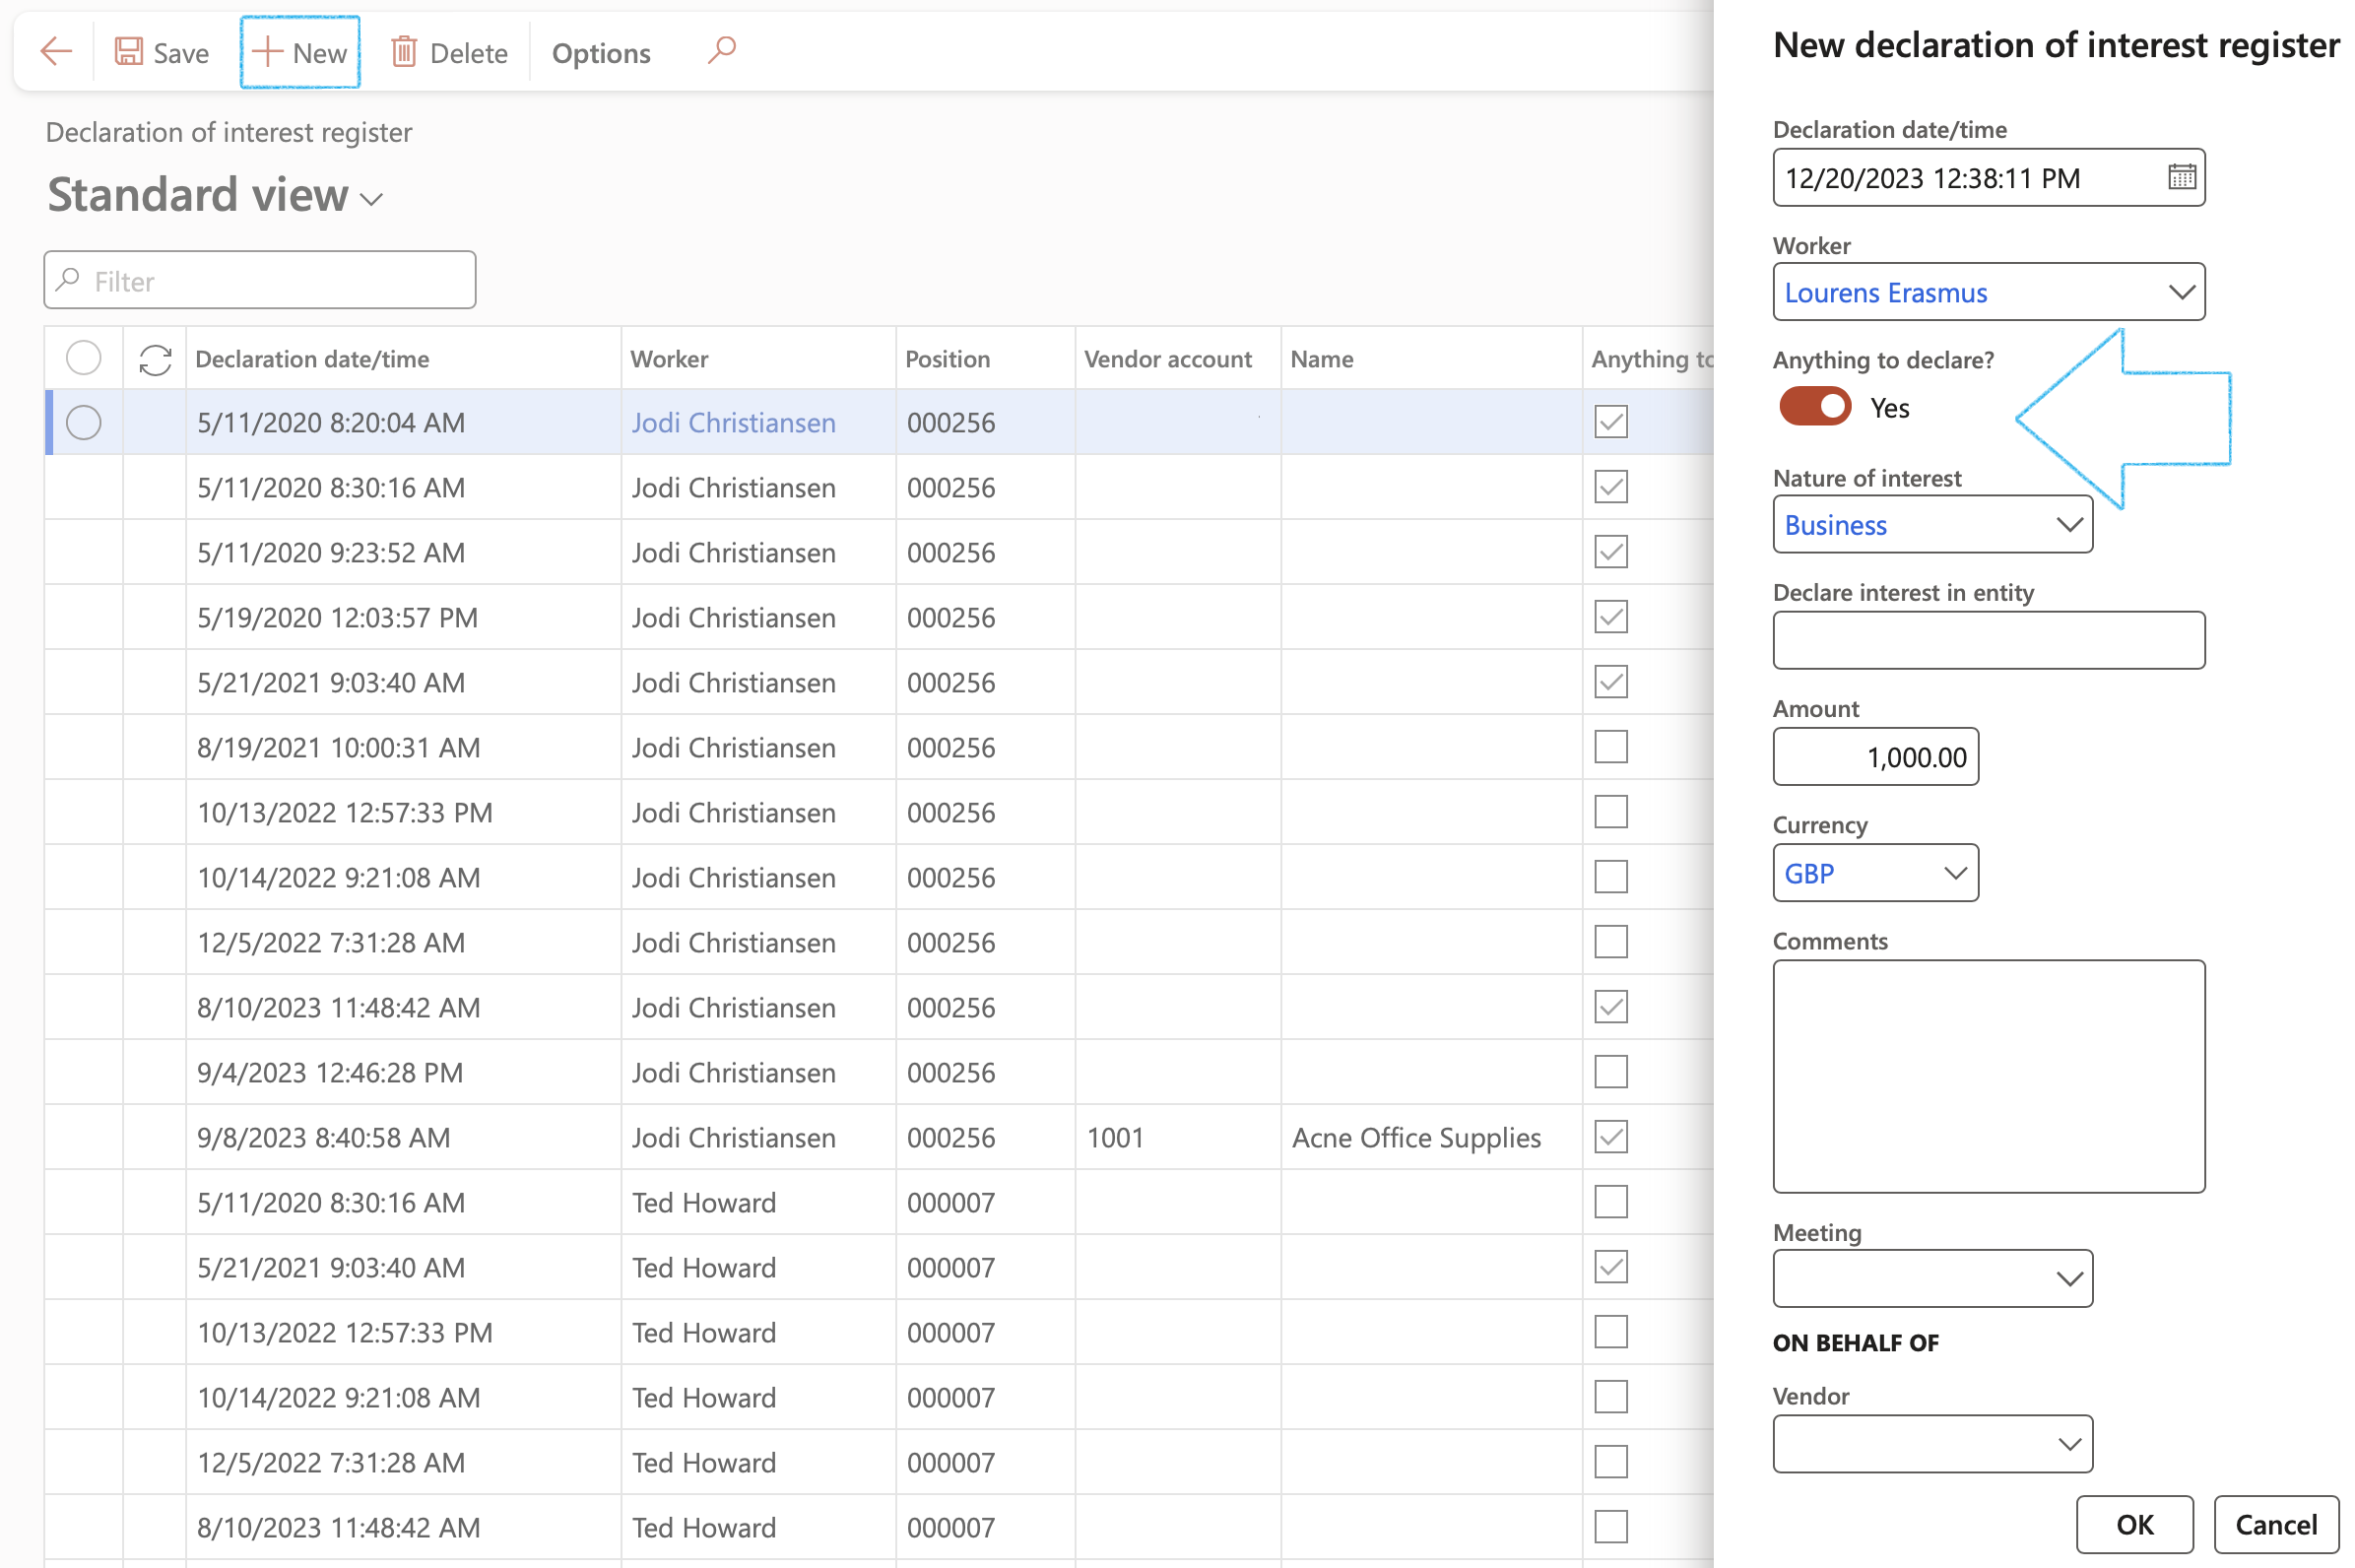Click the Filter search input field

click(259, 279)
